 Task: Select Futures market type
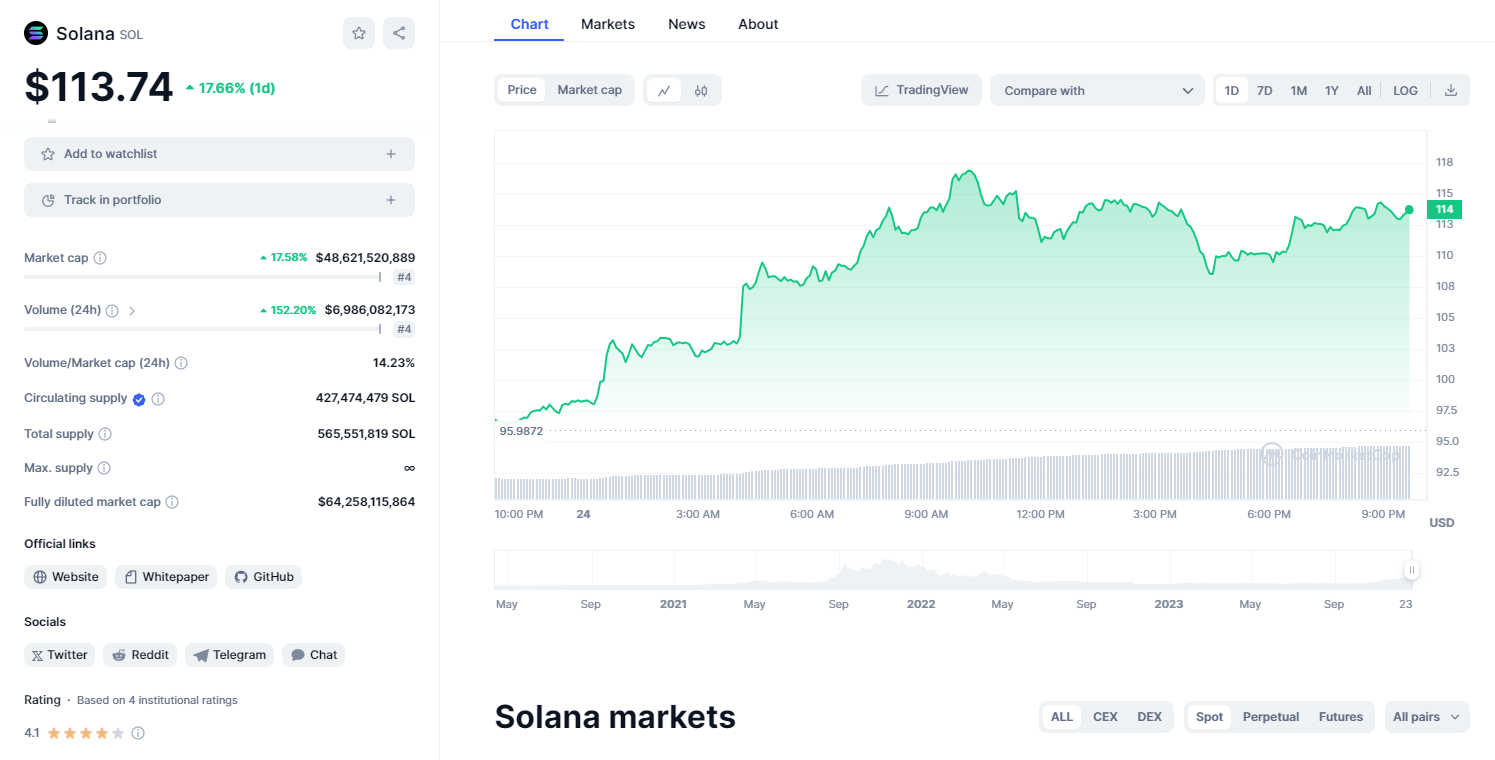tap(1341, 717)
